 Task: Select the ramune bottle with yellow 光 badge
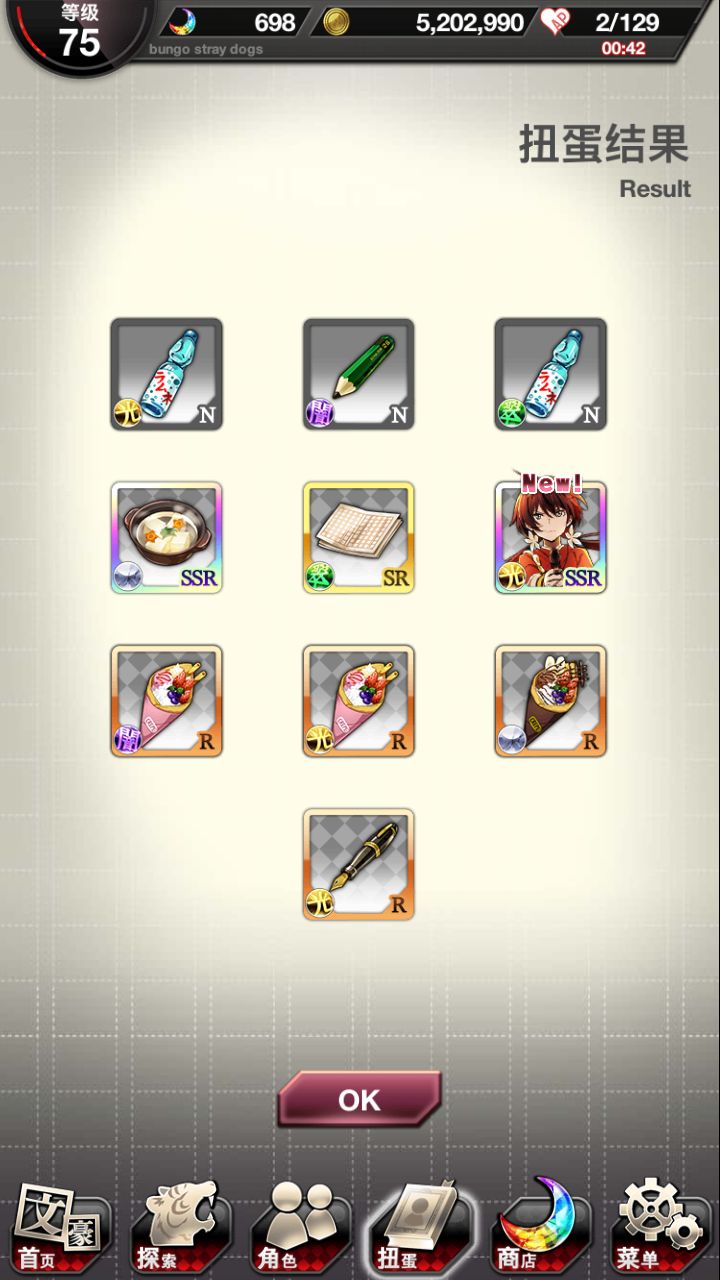[x=167, y=374]
